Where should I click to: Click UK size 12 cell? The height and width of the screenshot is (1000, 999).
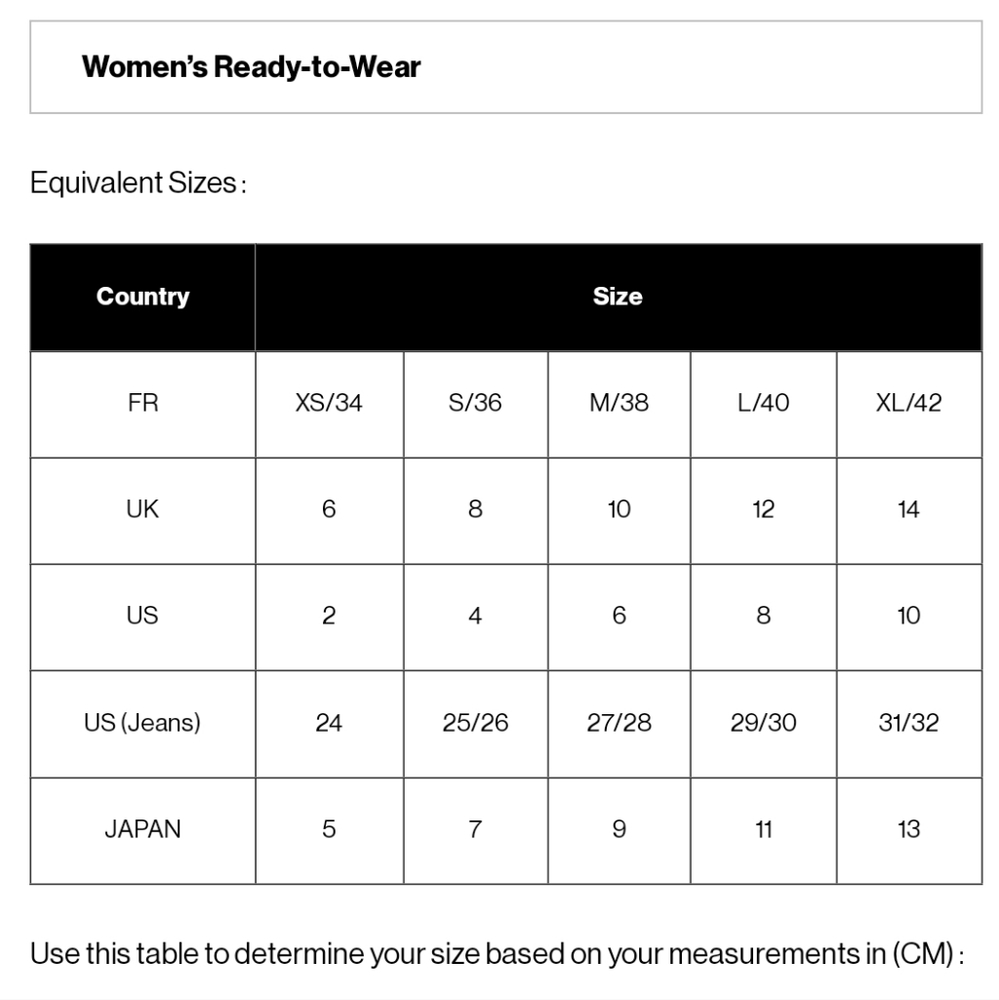point(763,510)
